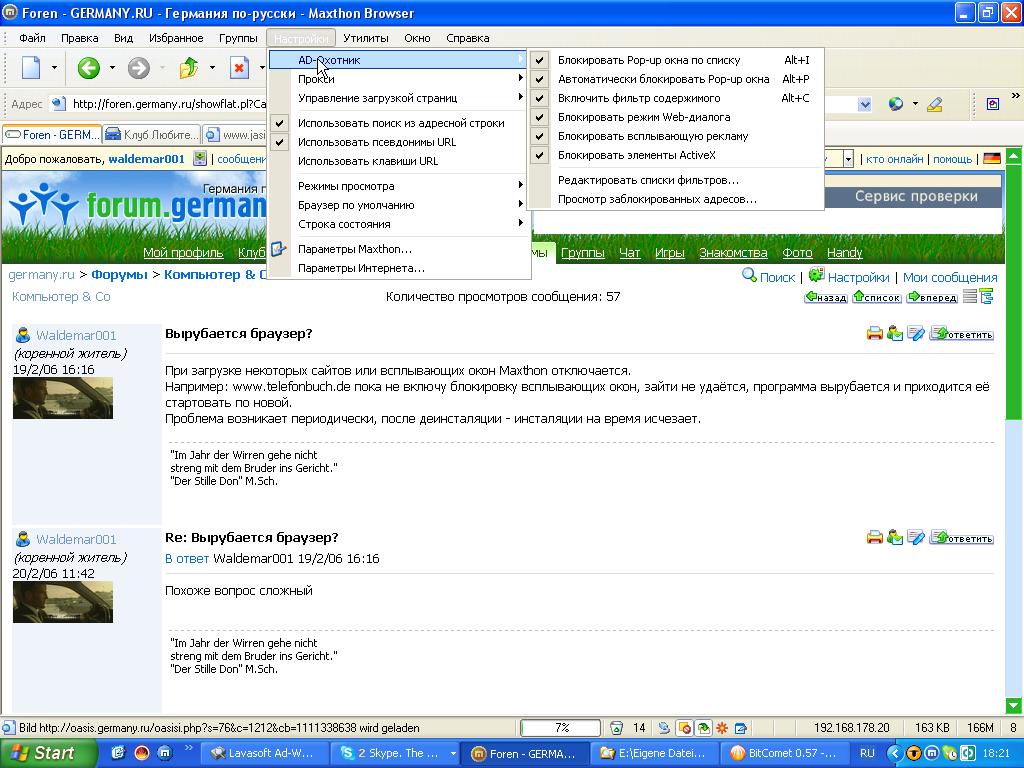Click the red X page toolbar icon
This screenshot has height=768, width=1024.
tap(240, 67)
